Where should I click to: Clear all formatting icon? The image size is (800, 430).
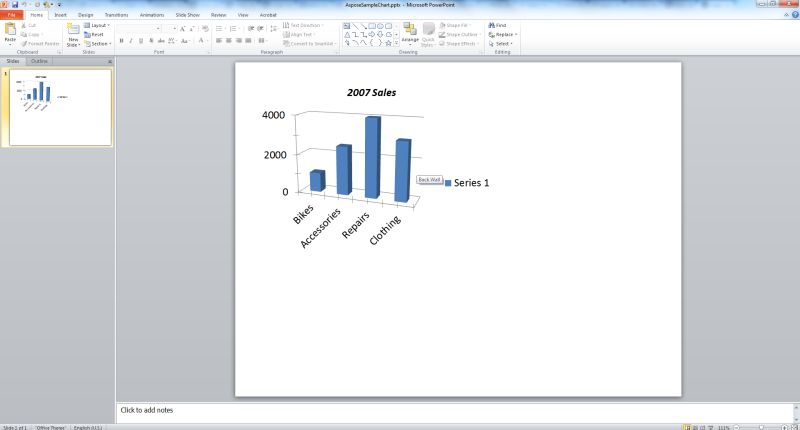click(x=205, y=29)
